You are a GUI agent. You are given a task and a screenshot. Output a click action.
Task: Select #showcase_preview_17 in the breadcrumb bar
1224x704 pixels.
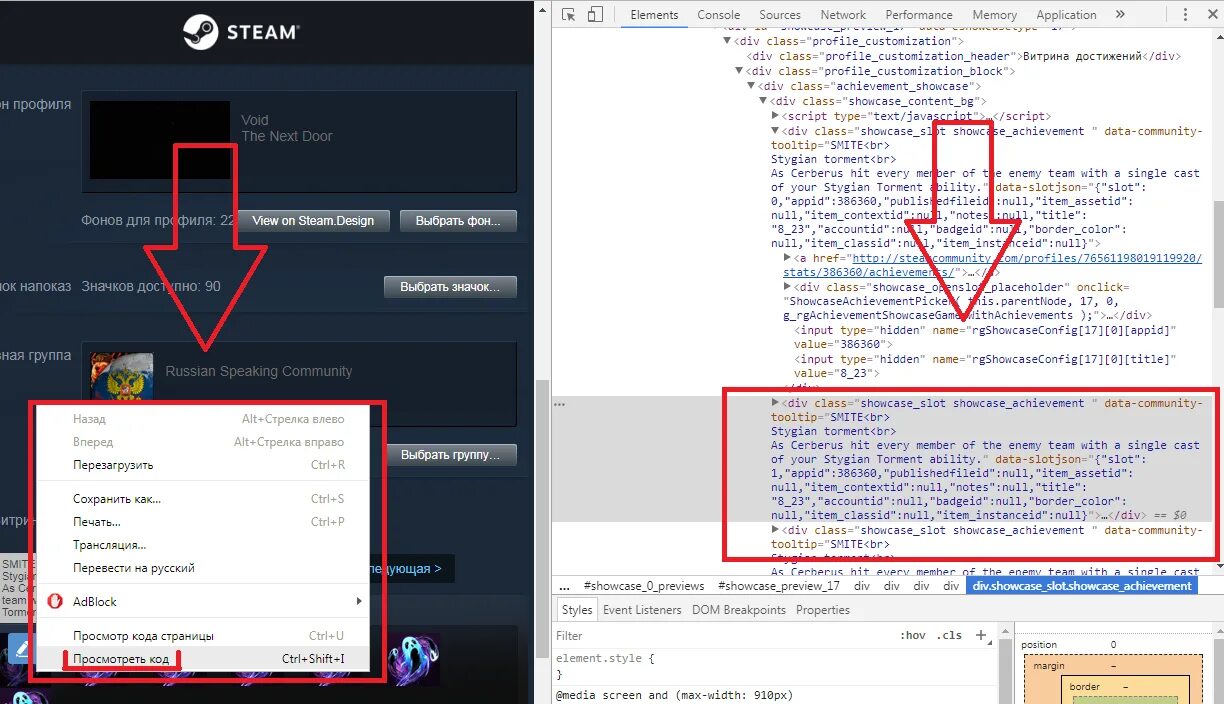pyautogui.click(x=779, y=586)
